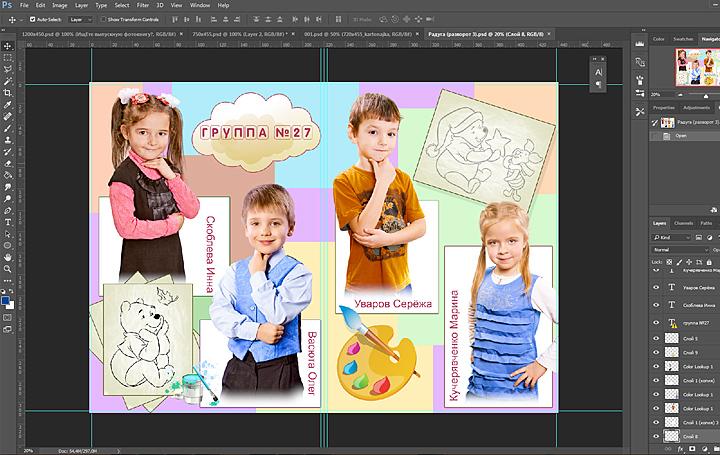
Task: Select the Pen tool
Action: (x=7, y=210)
